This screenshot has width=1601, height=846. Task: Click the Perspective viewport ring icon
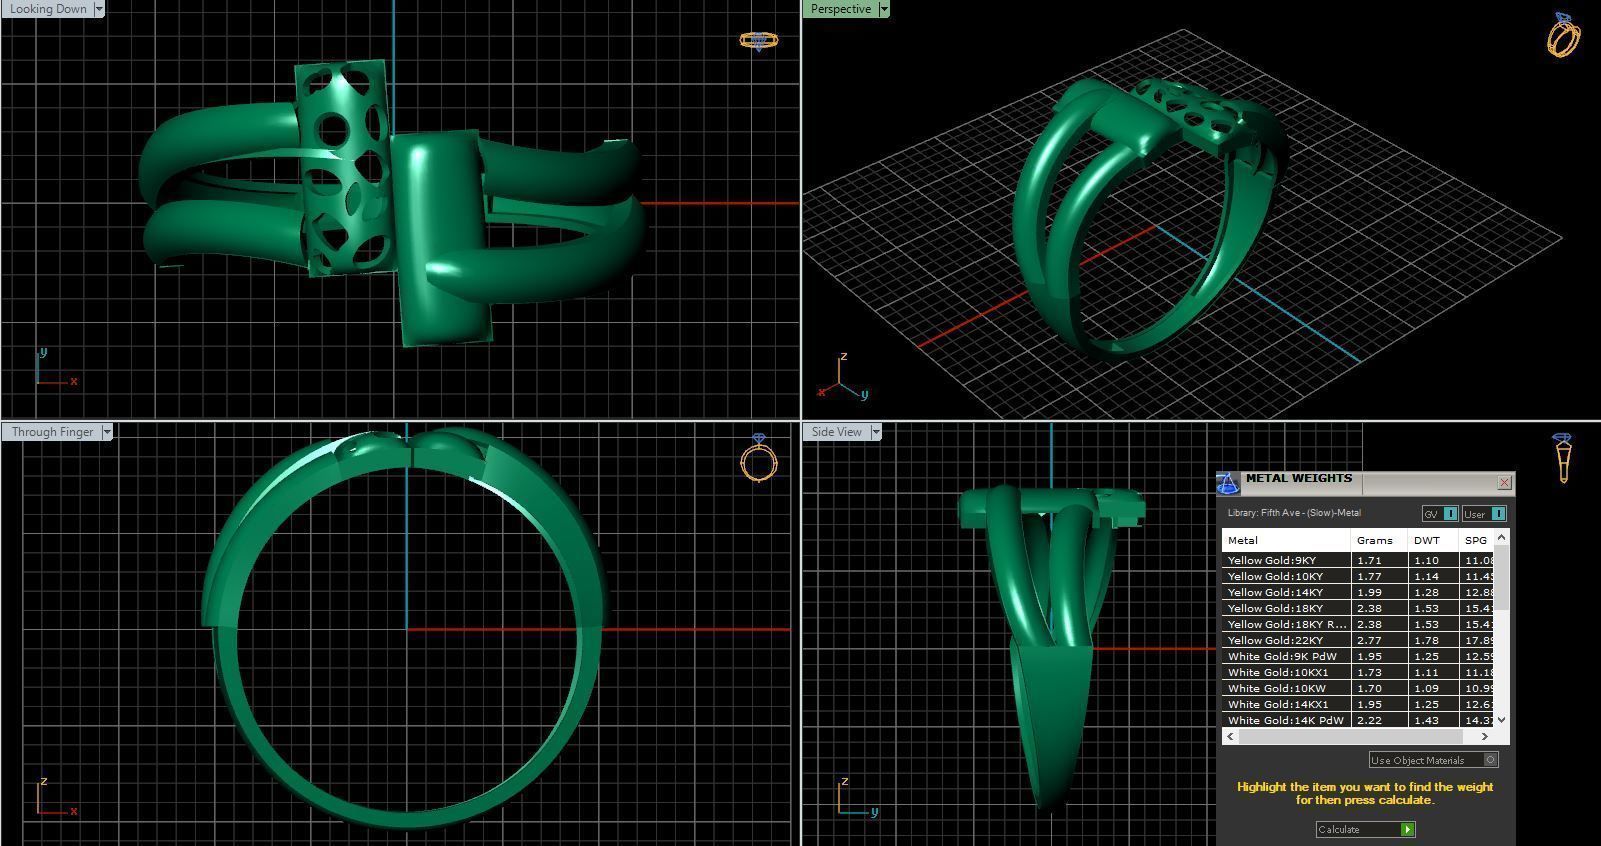[x=1563, y=36]
